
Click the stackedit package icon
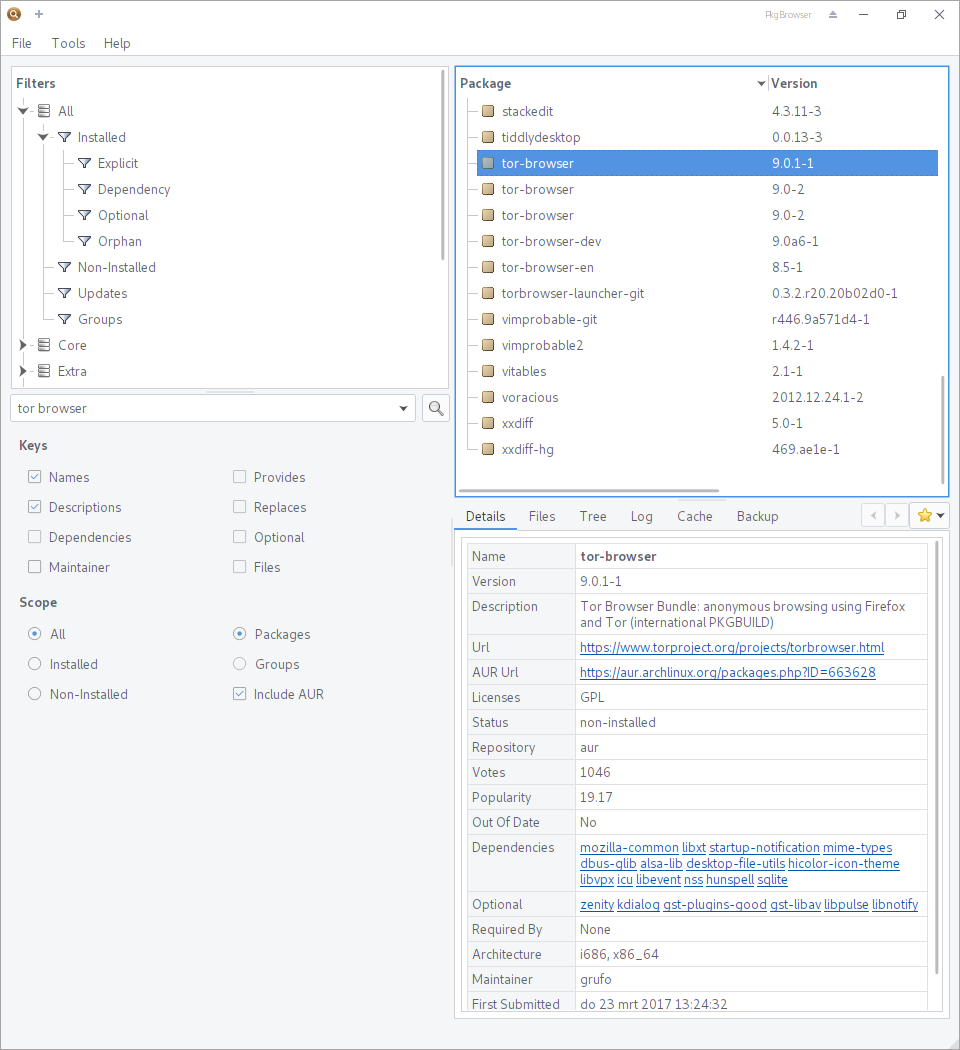(488, 110)
